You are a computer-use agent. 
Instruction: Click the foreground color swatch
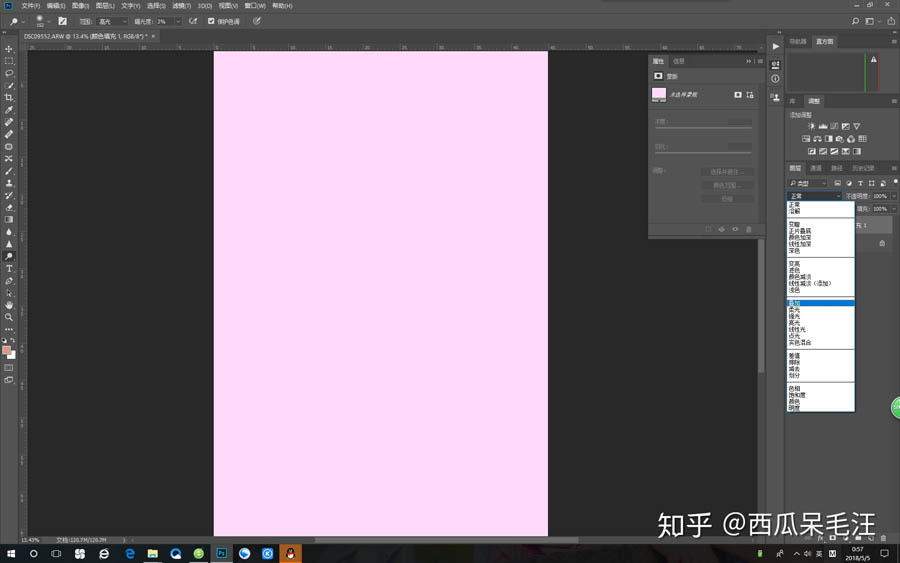click(x=6, y=350)
